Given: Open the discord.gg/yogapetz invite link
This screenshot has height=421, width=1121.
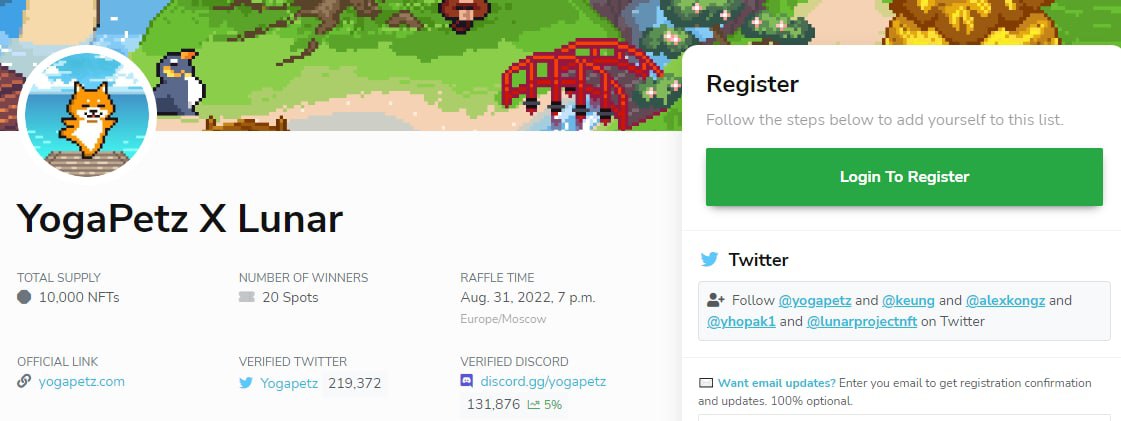Looking at the screenshot, I should point(543,382).
